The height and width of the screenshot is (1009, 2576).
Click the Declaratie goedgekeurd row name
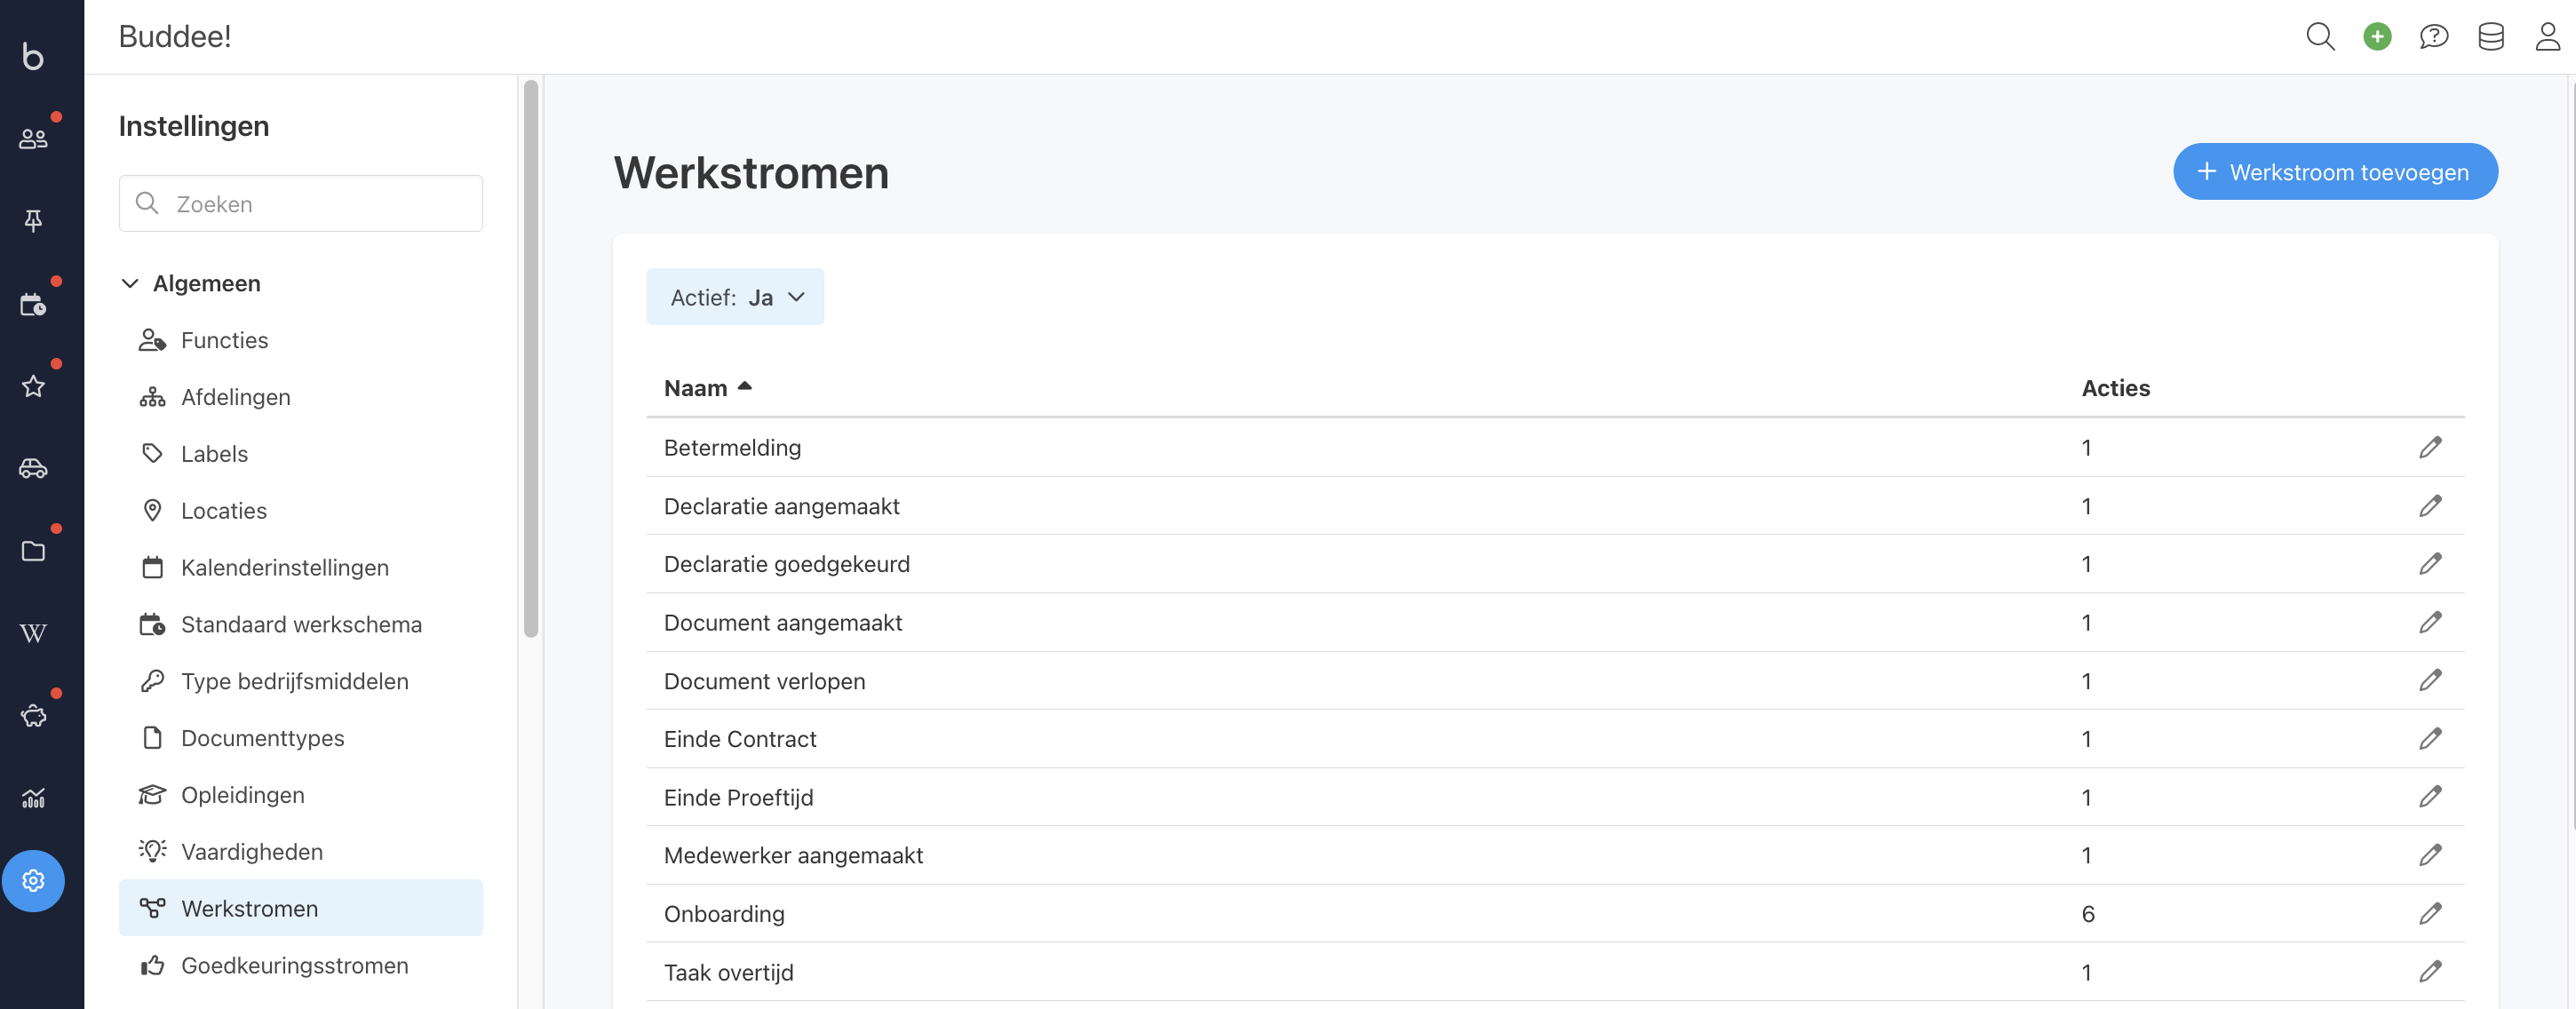pyautogui.click(x=786, y=564)
